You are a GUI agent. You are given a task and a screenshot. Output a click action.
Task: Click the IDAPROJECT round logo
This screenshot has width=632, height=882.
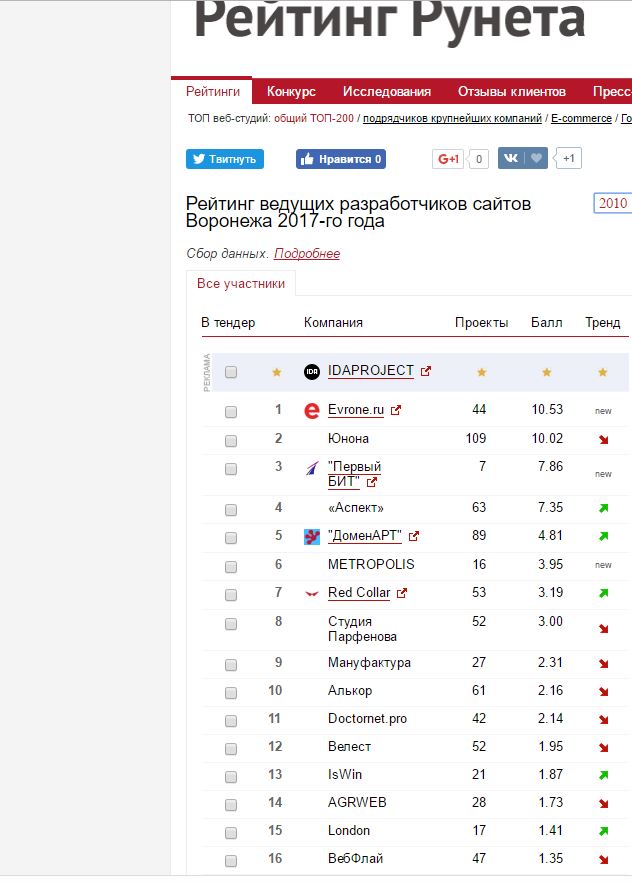click(x=312, y=371)
